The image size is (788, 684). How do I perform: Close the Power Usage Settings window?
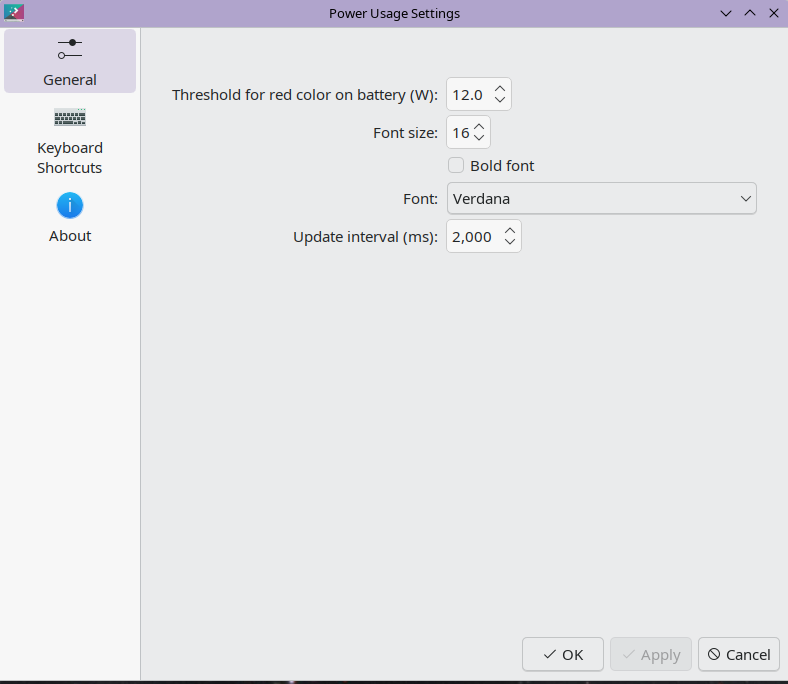pos(774,13)
